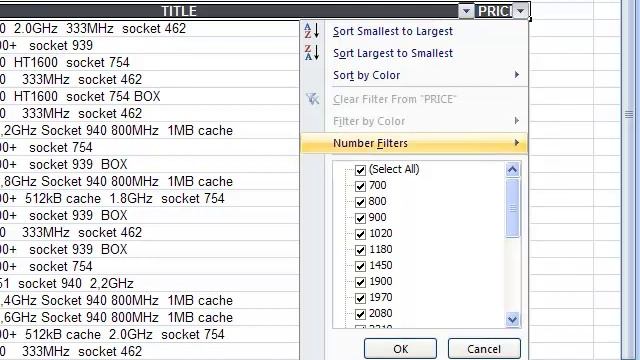Viewport: 640px width, 360px height.
Task: Uncheck the 1900 price checkbox
Action: (360, 282)
